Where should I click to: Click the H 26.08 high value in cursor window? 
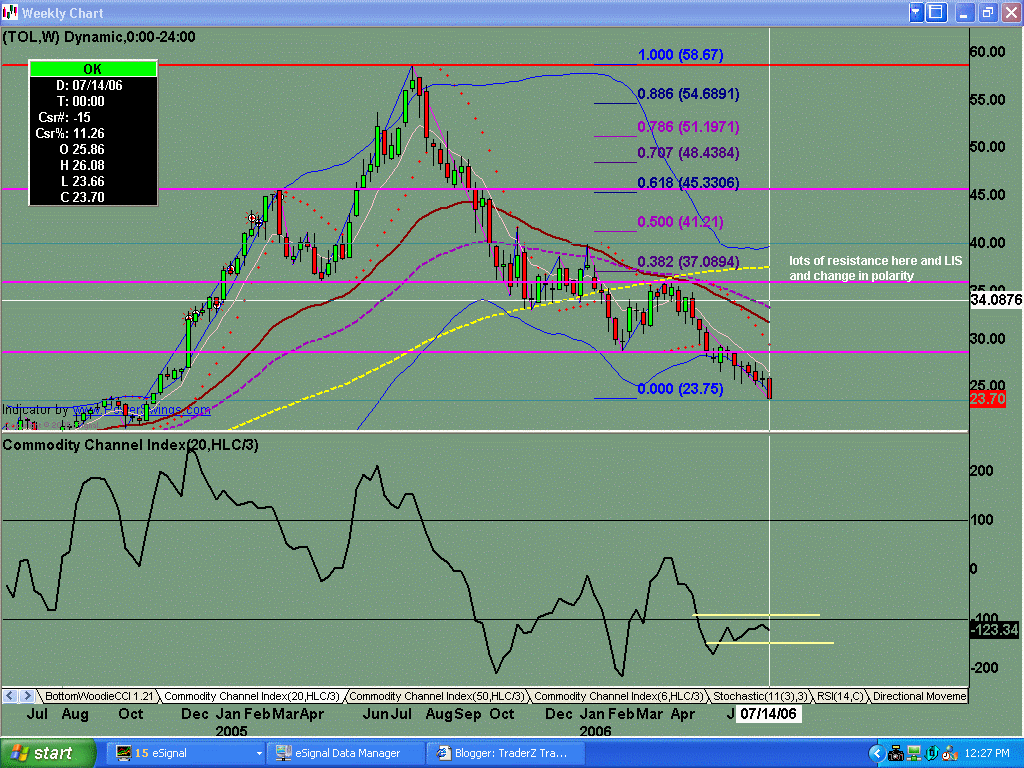pyautogui.click(x=82, y=165)
